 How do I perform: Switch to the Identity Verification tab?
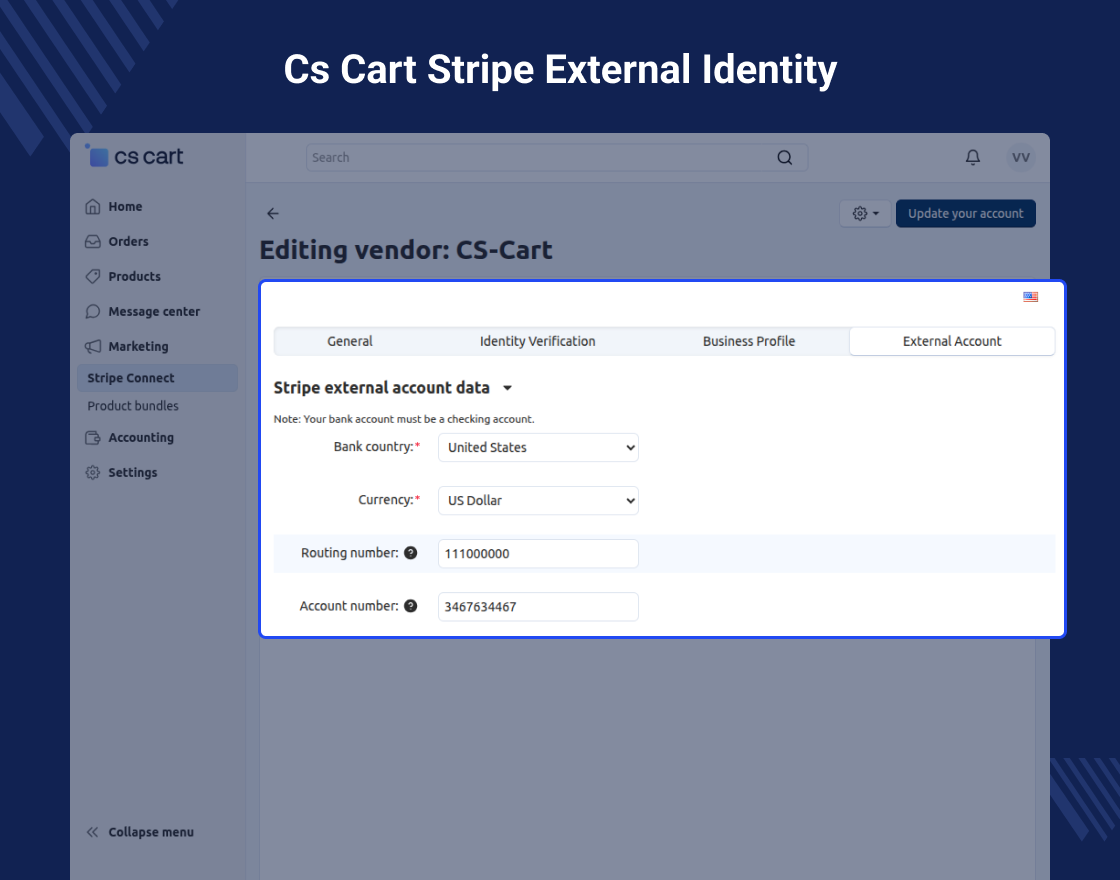[x=537, y=341]
